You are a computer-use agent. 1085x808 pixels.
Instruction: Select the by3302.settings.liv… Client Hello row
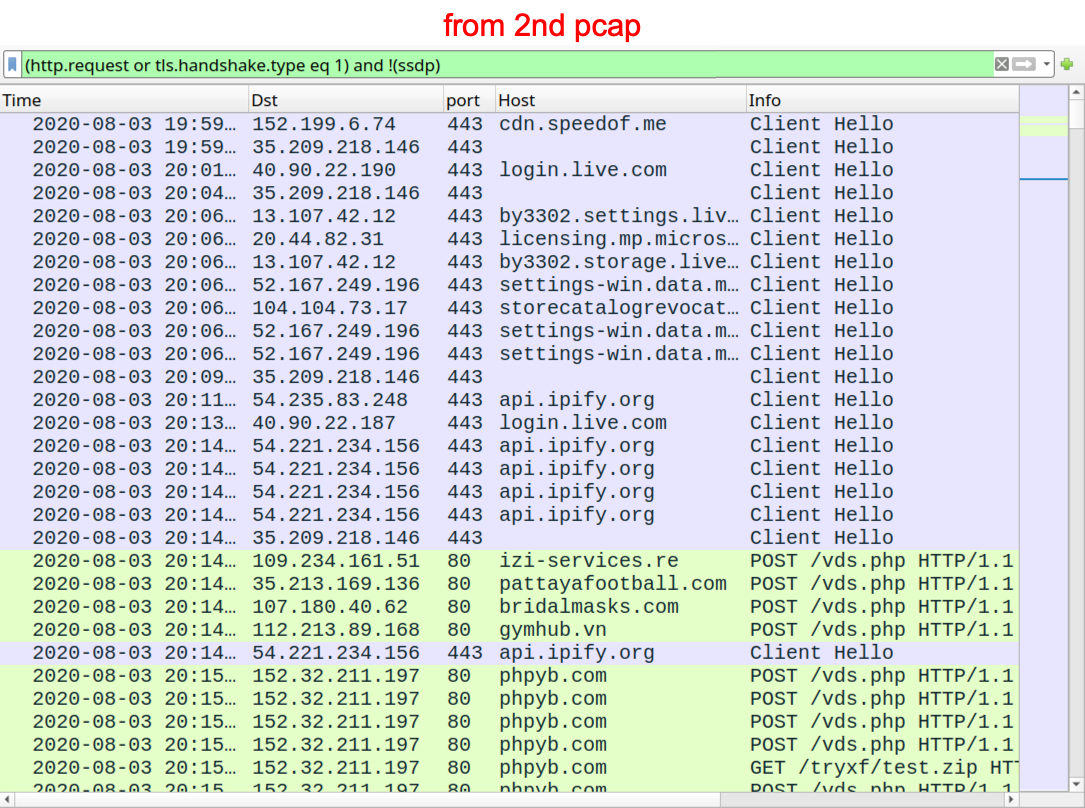coord(509,216)
